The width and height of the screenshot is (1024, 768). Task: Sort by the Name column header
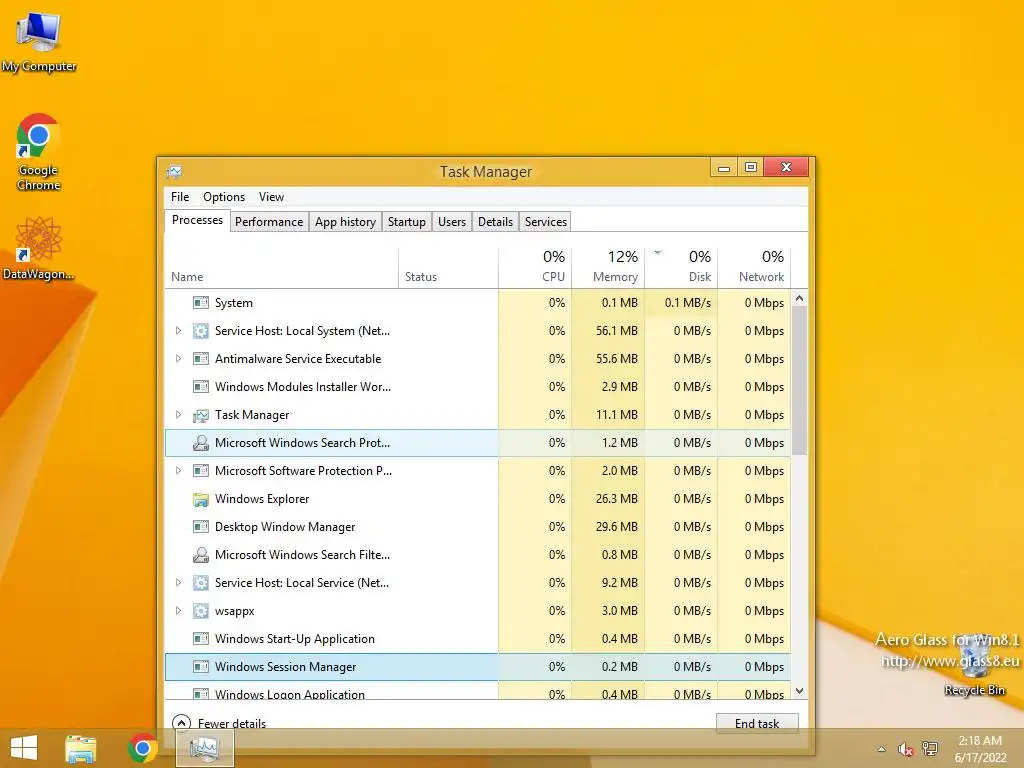(281, 268)
